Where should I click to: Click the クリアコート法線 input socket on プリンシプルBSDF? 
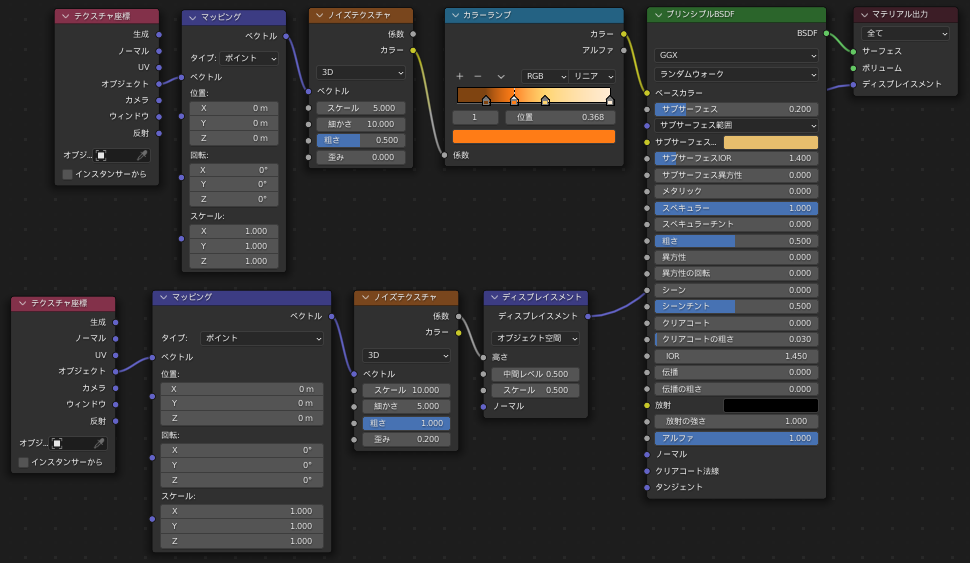coord(647,471)
